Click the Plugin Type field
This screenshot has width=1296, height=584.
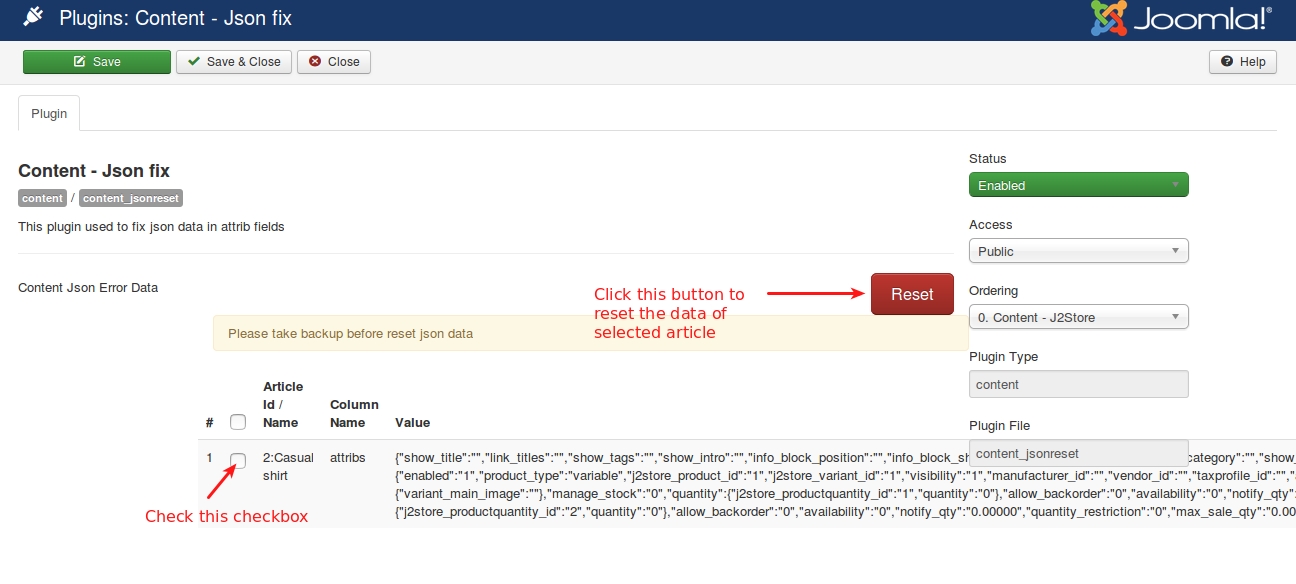tap(1078, 384)
